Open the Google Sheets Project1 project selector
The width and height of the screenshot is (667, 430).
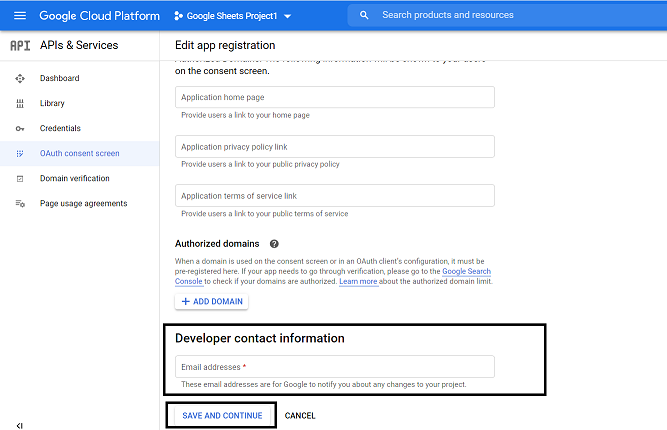tap(232, 17)
